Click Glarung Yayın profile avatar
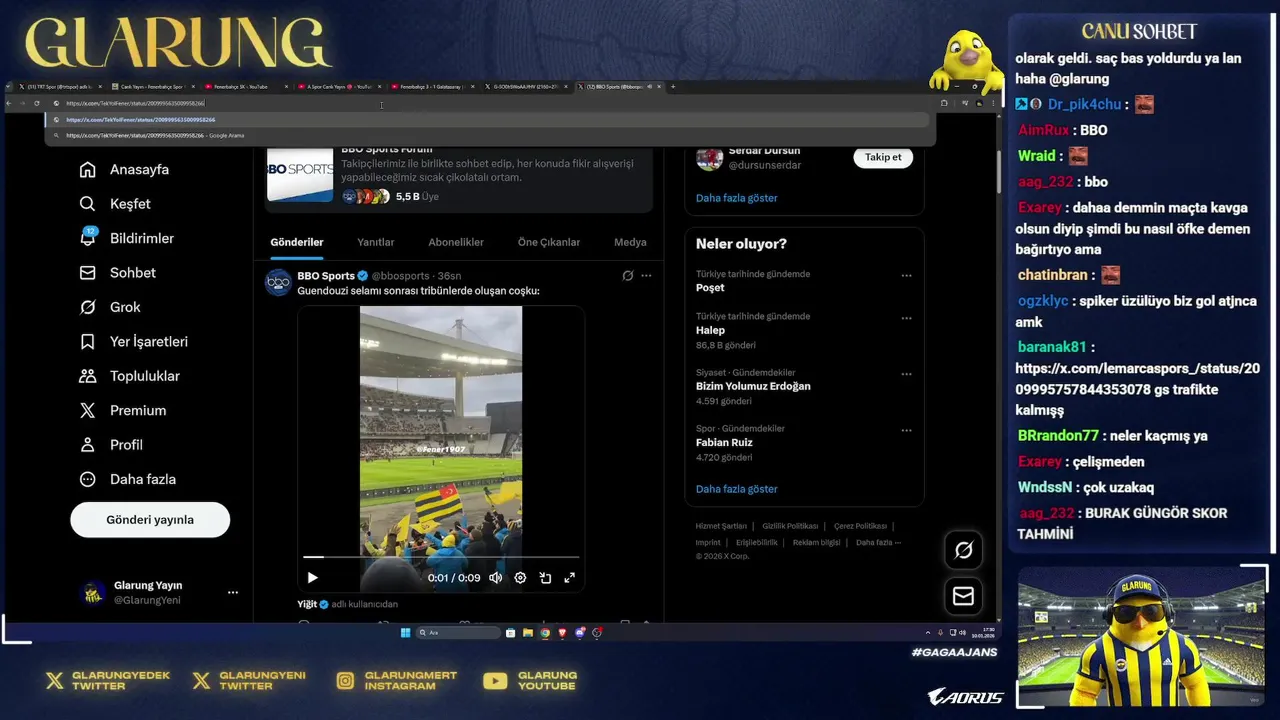 (93, 593)
